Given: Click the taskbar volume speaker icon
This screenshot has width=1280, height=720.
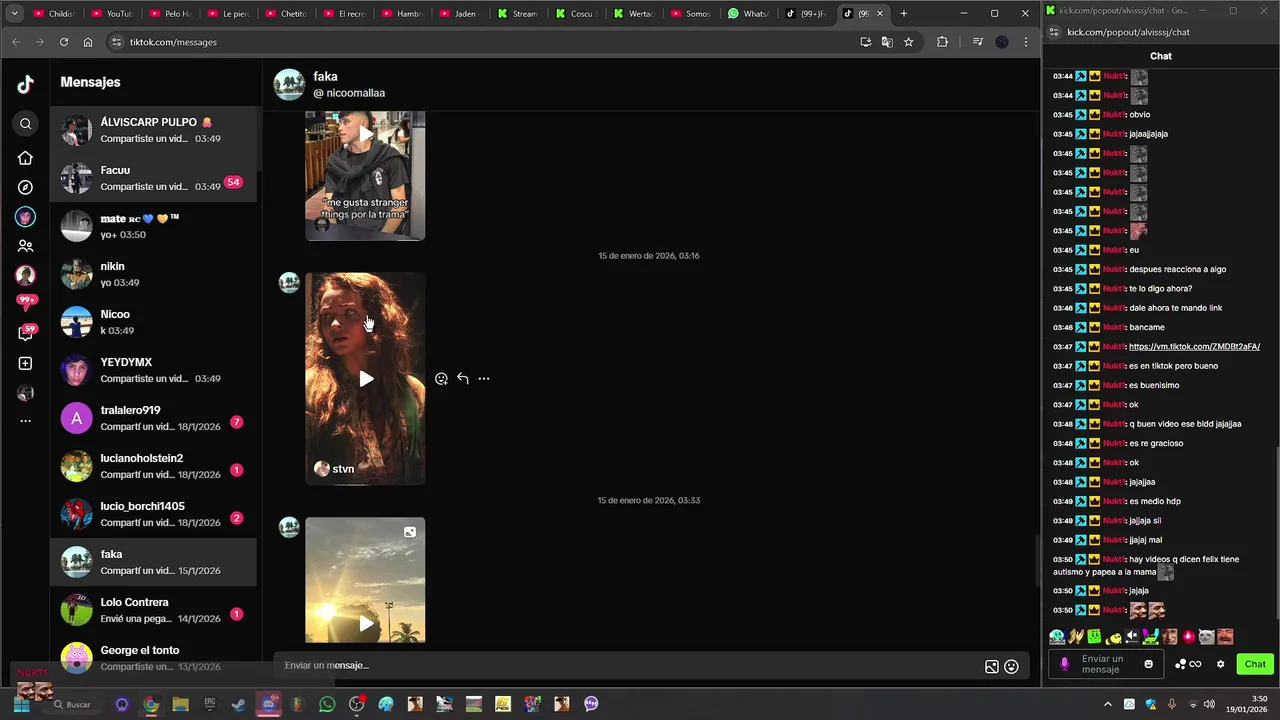Looking at the screenshot, I should point(1209,704).
